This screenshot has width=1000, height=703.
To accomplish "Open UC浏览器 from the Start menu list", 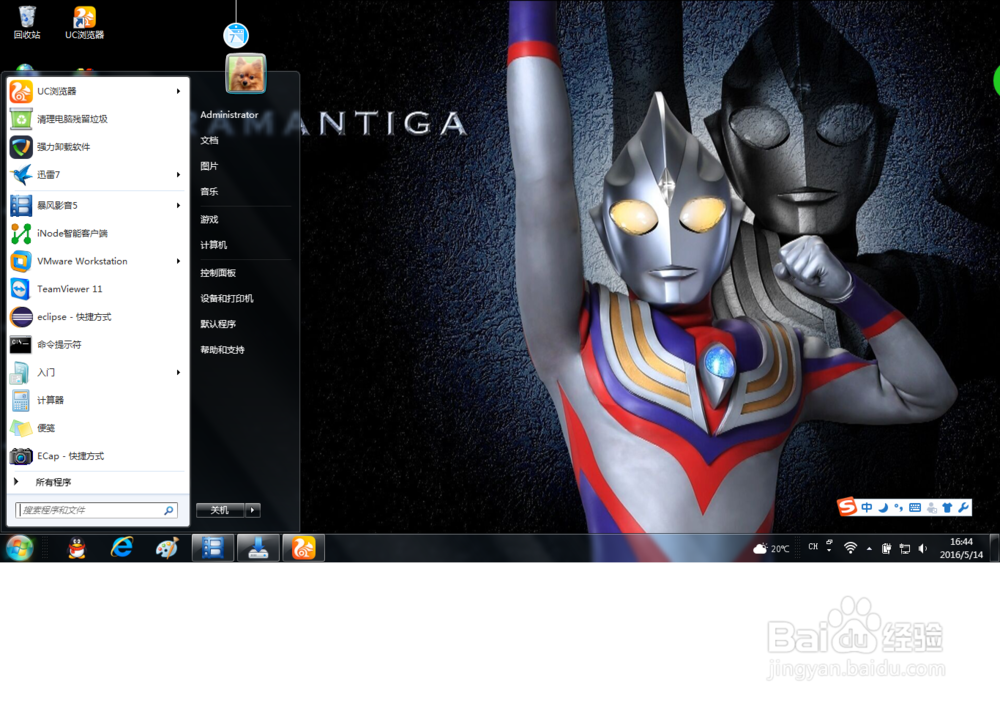I will 98,91.
